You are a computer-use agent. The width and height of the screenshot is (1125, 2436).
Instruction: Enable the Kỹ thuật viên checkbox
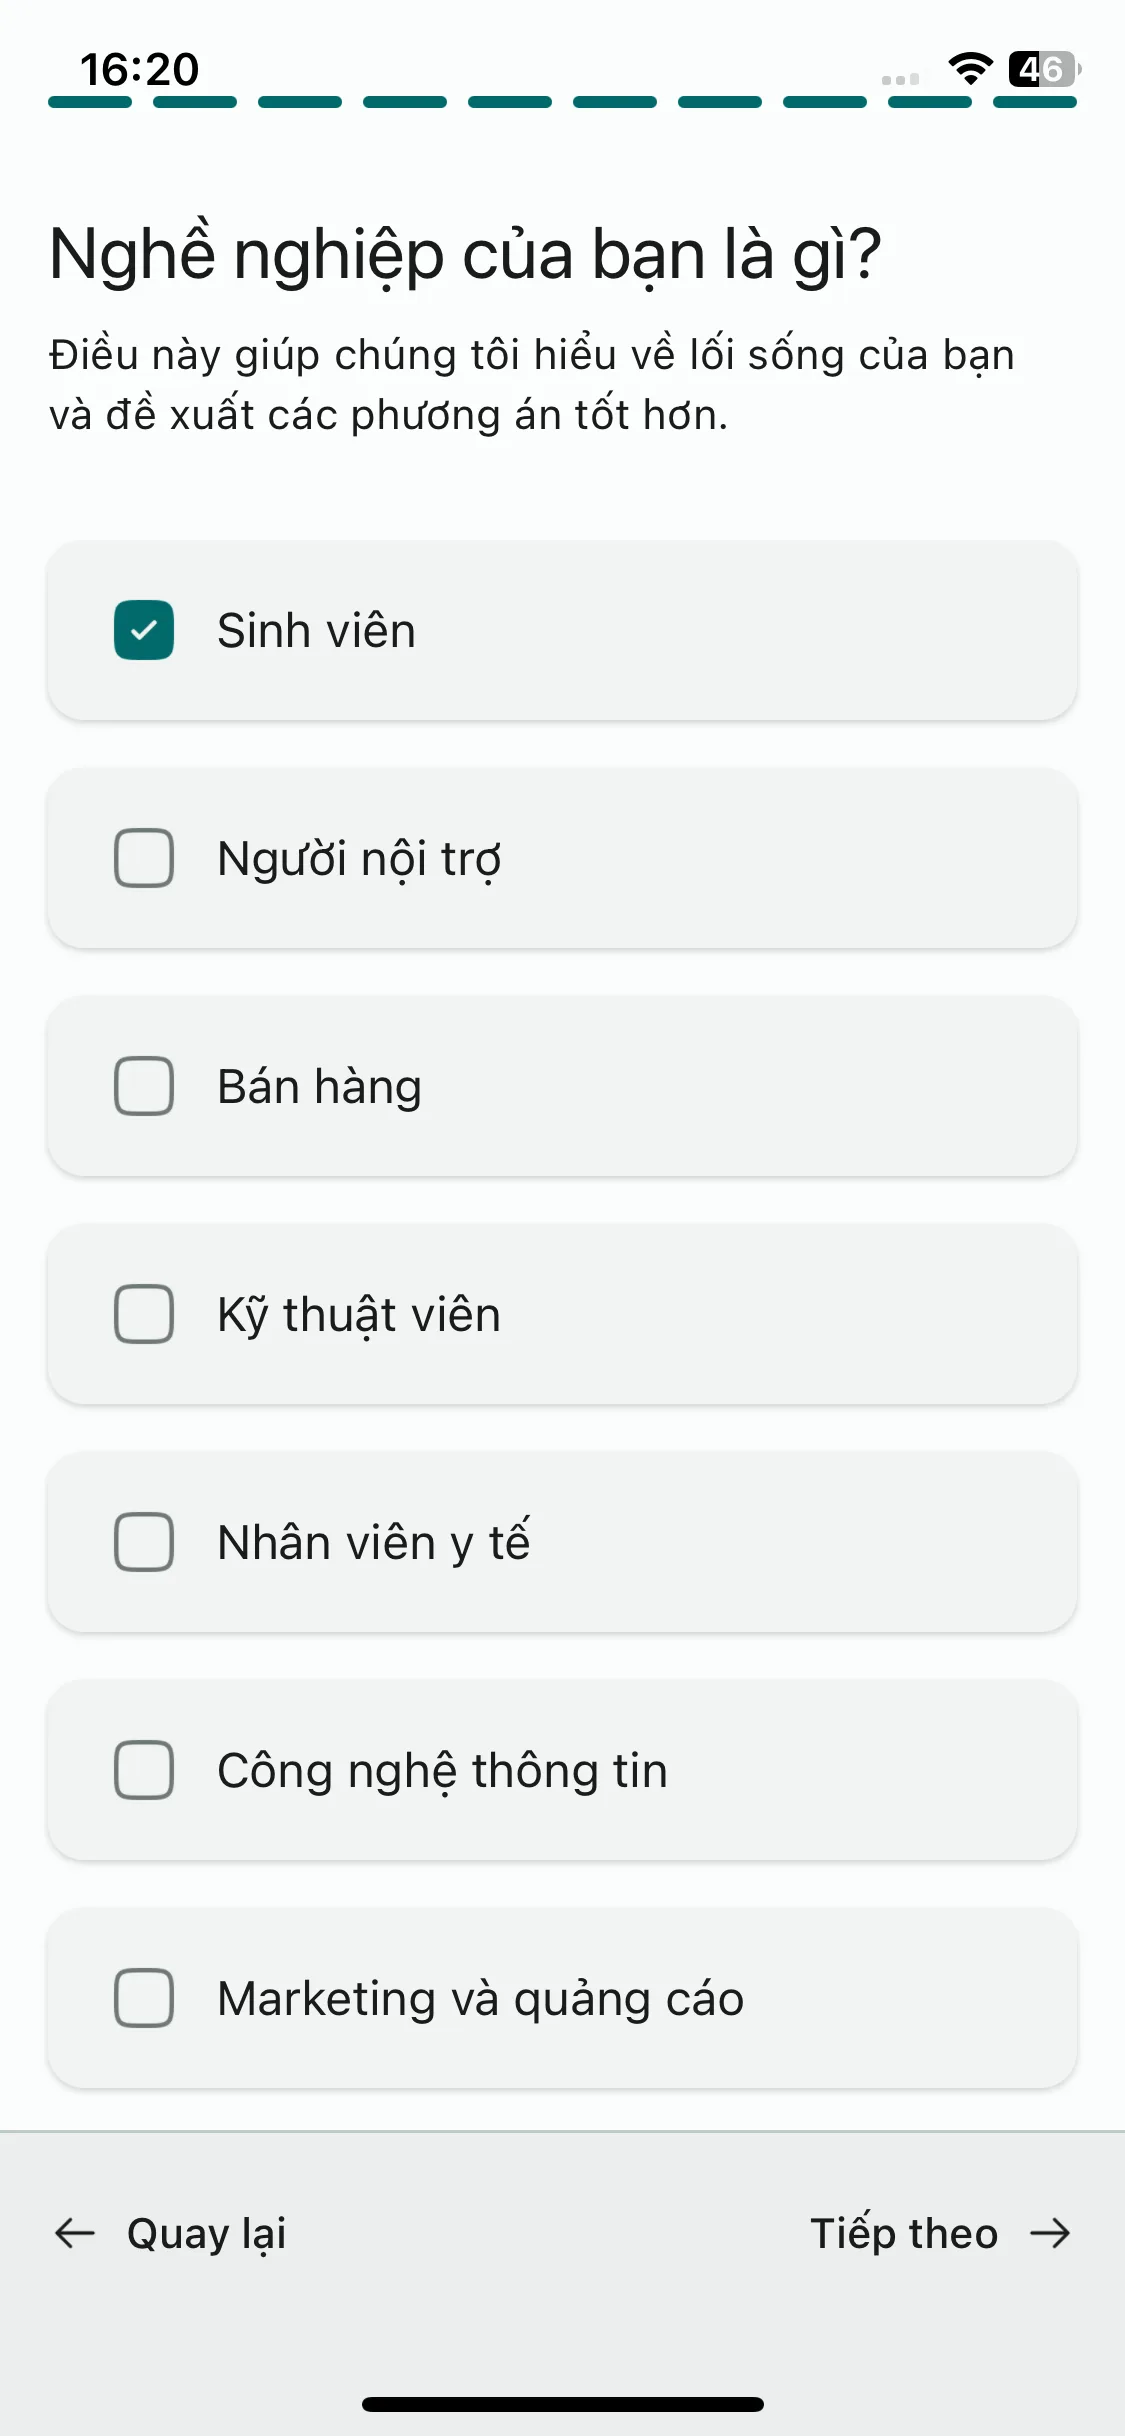[x=144, y=1314]
